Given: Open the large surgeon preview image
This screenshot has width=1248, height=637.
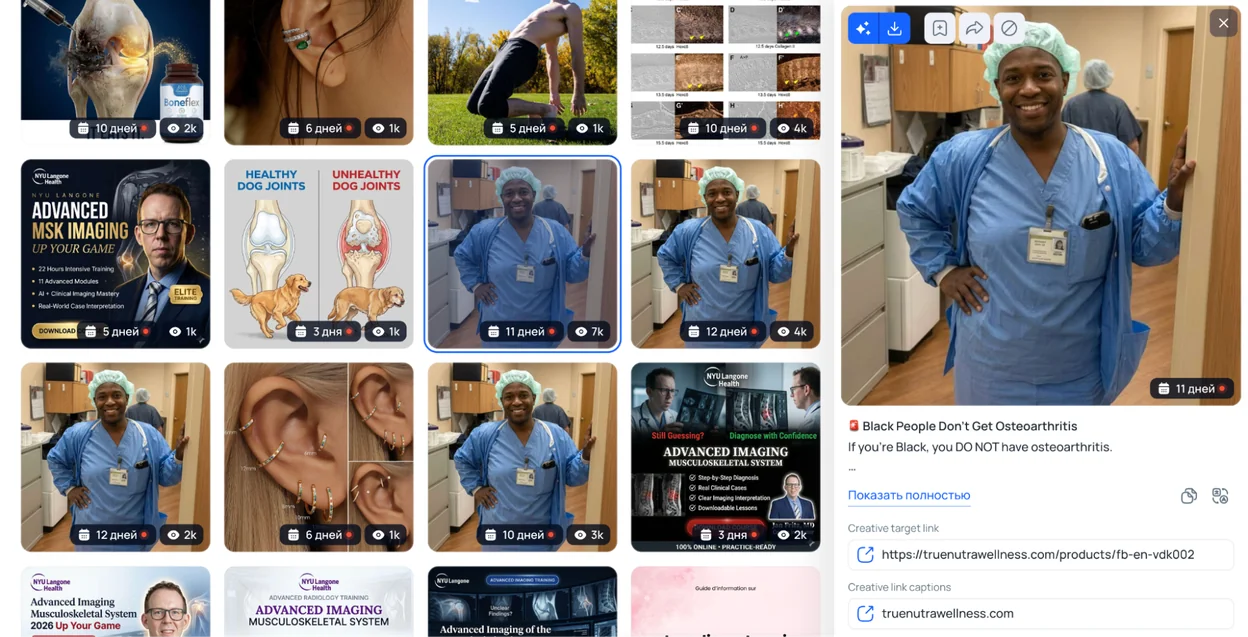Looking at the screenshot, I should pyautogui.click(x=1041, y=206).
